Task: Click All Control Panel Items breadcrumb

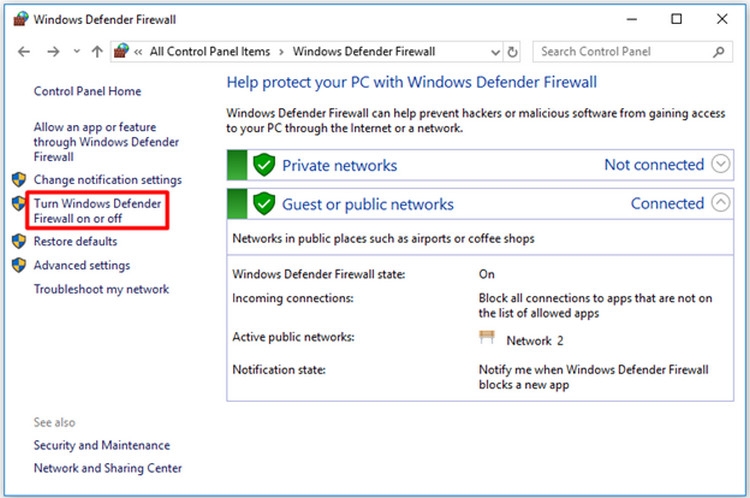Action: click(x=210, y=52)
